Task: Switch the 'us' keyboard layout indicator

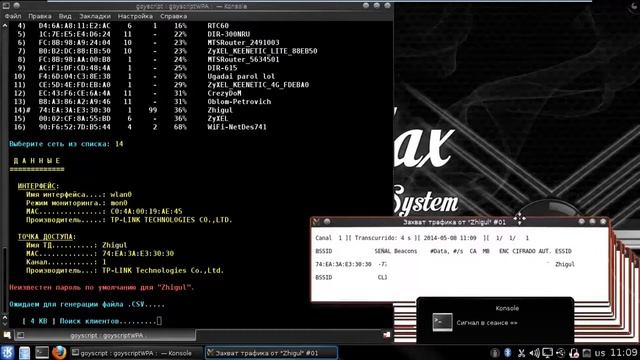Action: 600,353
